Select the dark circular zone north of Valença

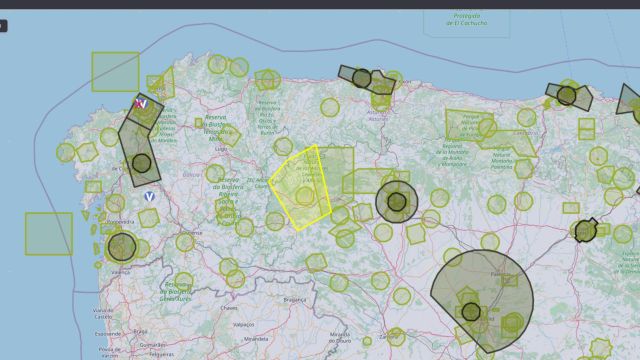coord(122,247)
